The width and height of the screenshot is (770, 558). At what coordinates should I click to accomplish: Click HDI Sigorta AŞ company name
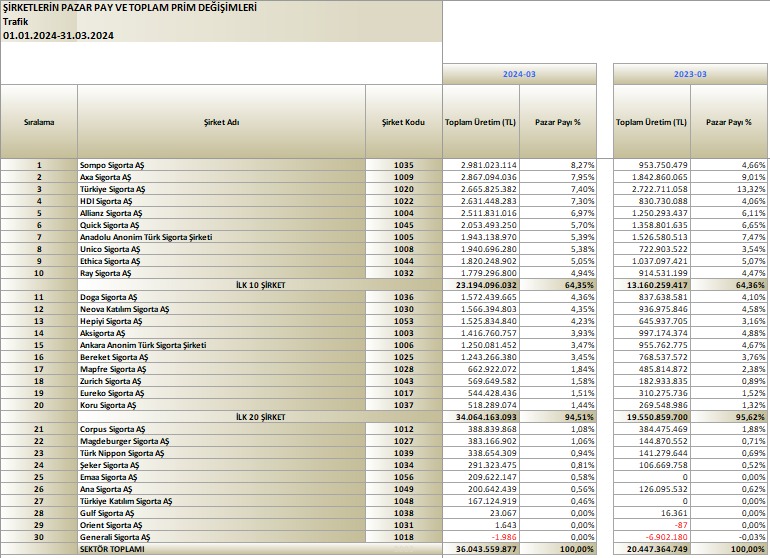click(x=221, y=201)
